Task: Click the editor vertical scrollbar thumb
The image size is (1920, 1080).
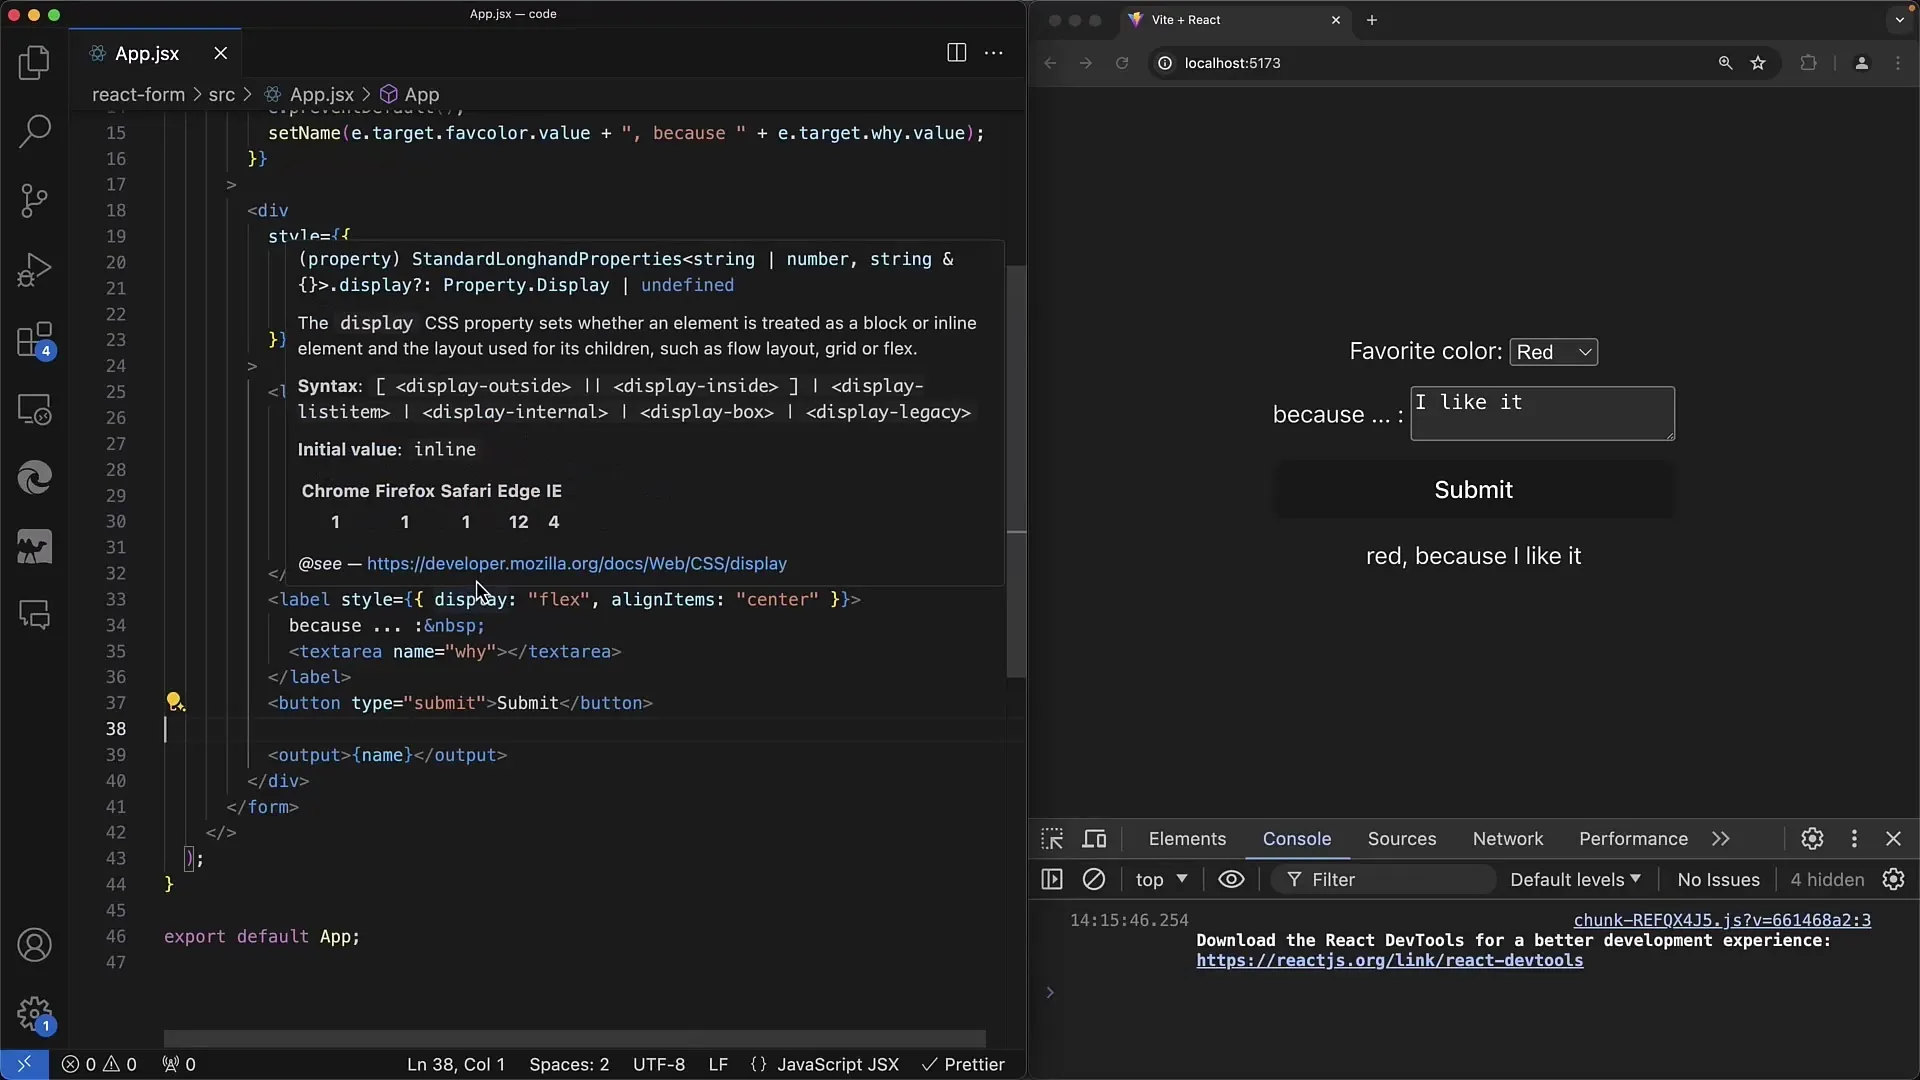Action: click(x=1016, y=470)
